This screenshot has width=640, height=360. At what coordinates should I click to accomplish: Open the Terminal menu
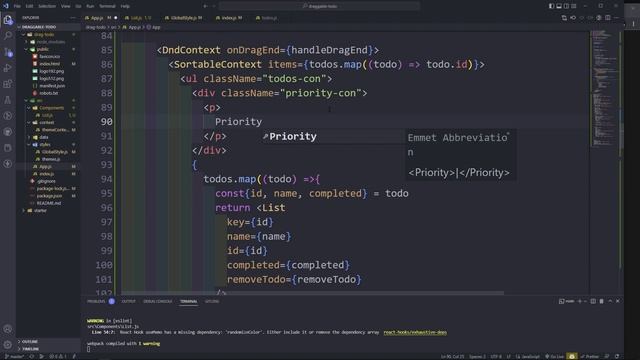coord(107,6)
